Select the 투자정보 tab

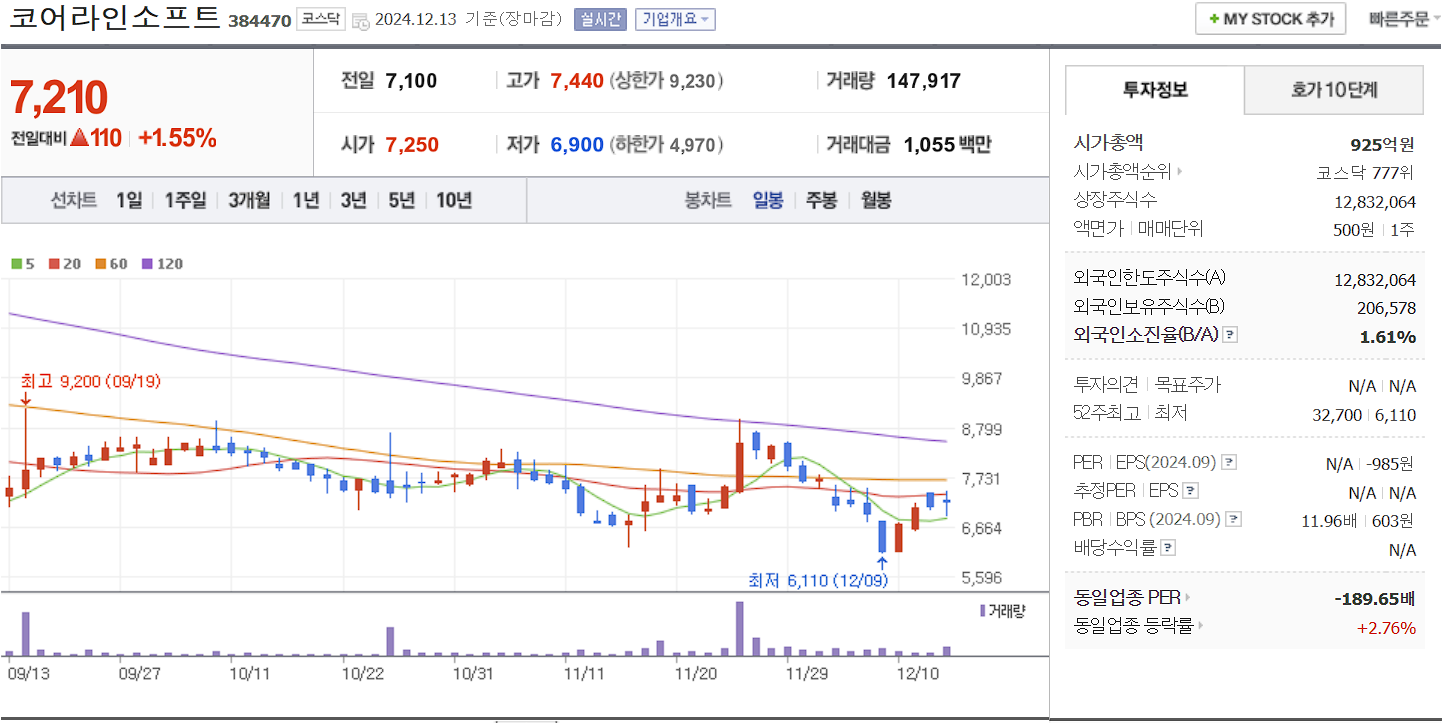[1153, 90]
